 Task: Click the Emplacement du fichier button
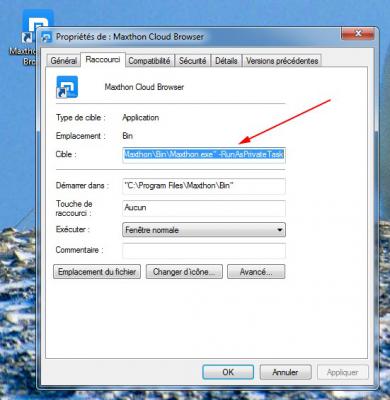tap(97, 272)
